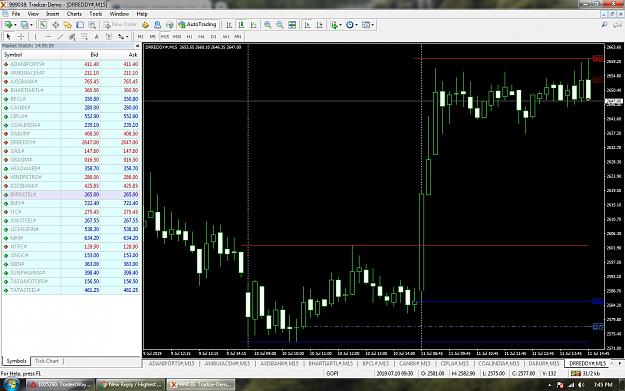
Task: Open the Navigator star-folder icon
Action: point(68,25)
